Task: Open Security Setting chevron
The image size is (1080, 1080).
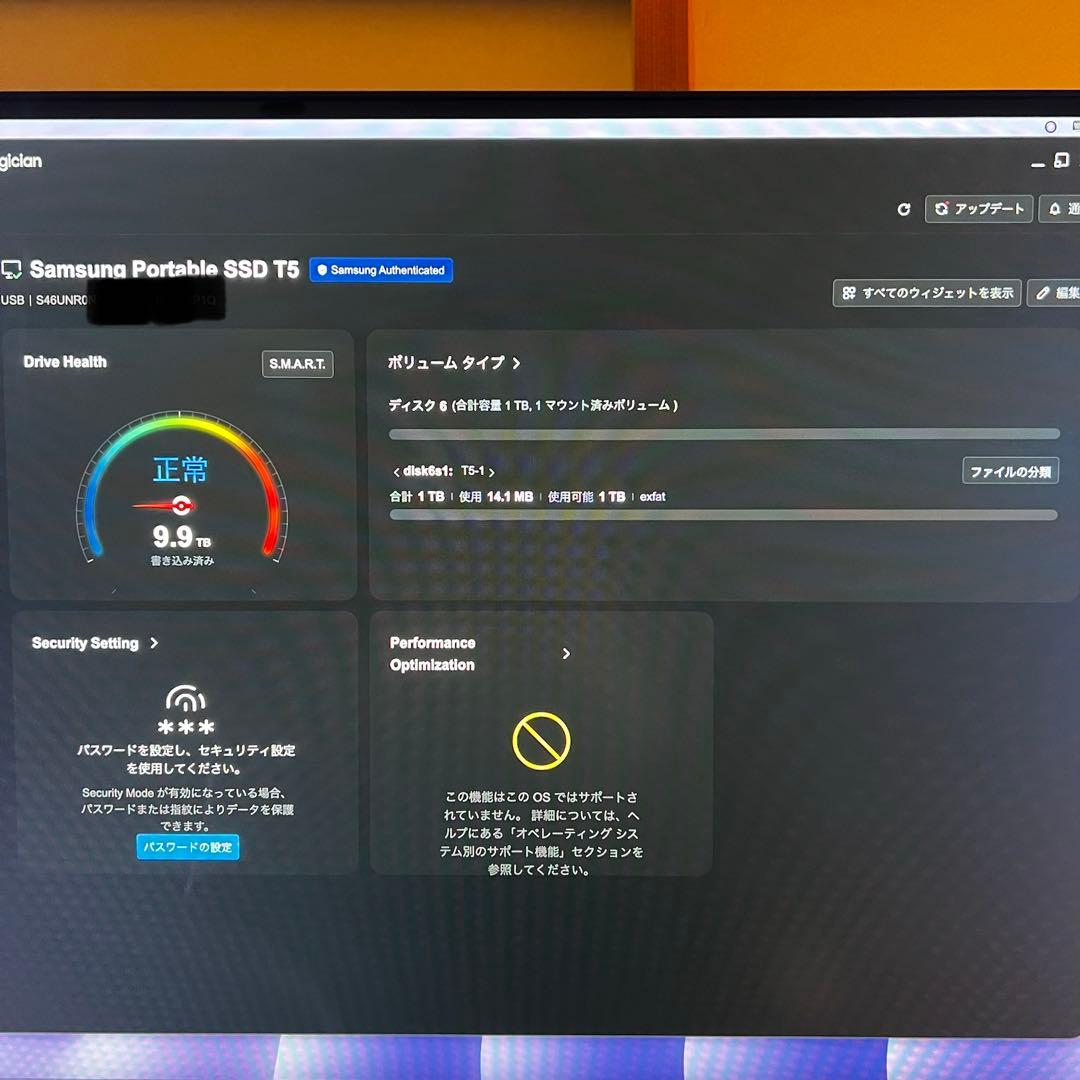Action: 154,643
